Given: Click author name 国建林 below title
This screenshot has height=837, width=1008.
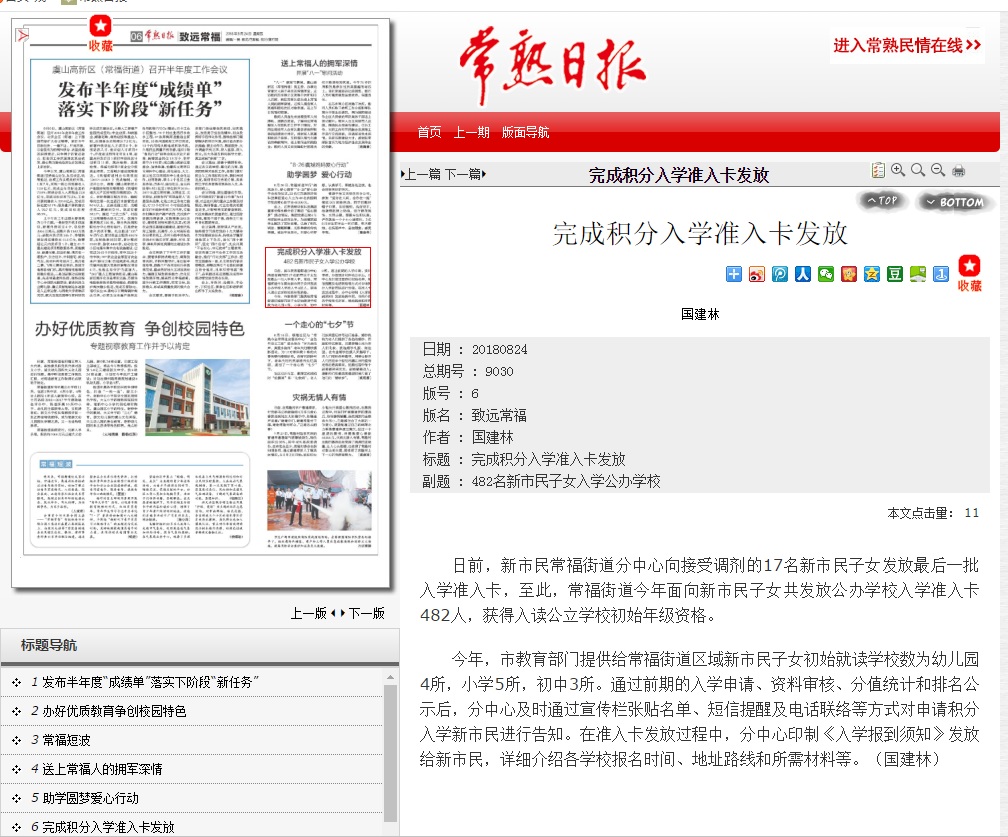Looking at the screenshot, I should [x=700, y=314].
